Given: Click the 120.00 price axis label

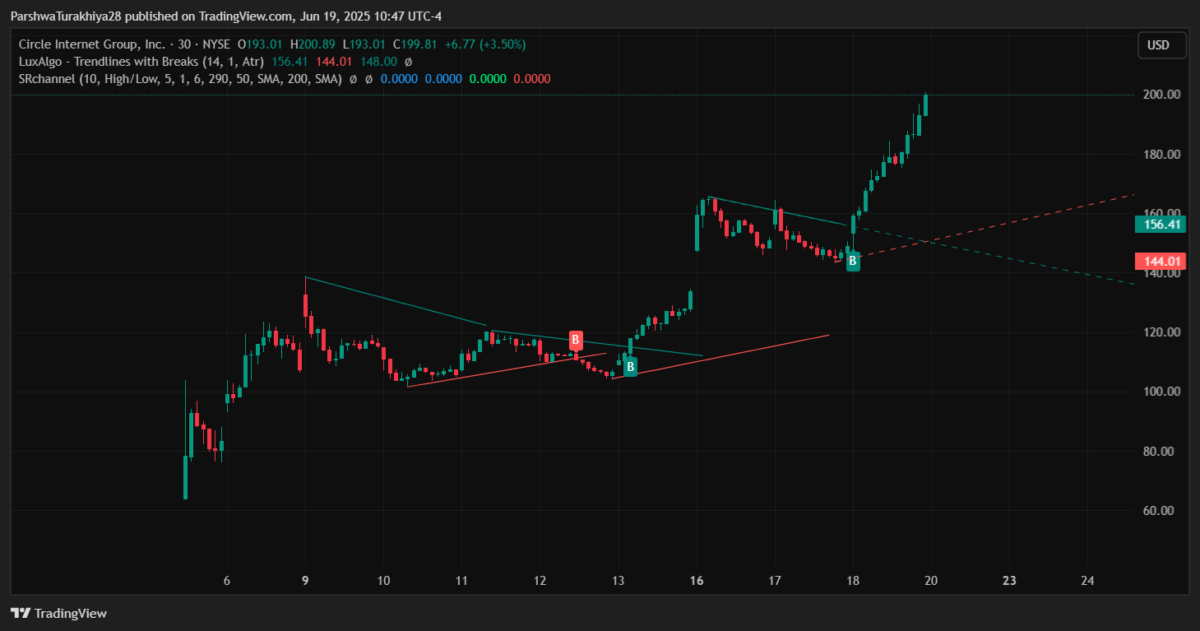Looking at the screenshot, I should [1160, 332].
